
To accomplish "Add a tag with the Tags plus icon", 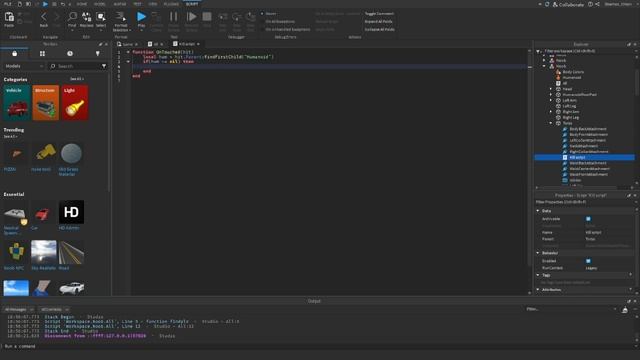I will point(631,275).
